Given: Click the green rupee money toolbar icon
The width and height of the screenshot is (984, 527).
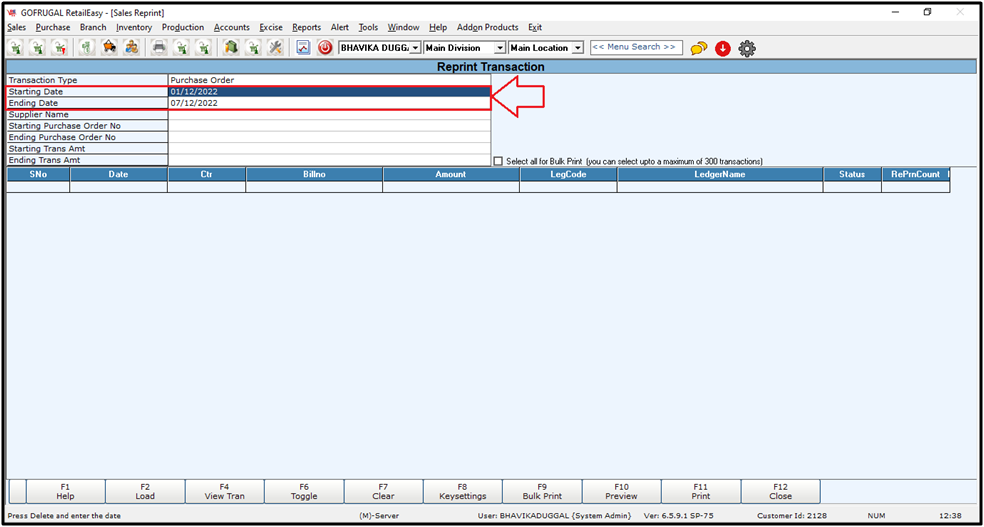Looking at the screenshot, I should pyautogui.click(x=88, y=48).
